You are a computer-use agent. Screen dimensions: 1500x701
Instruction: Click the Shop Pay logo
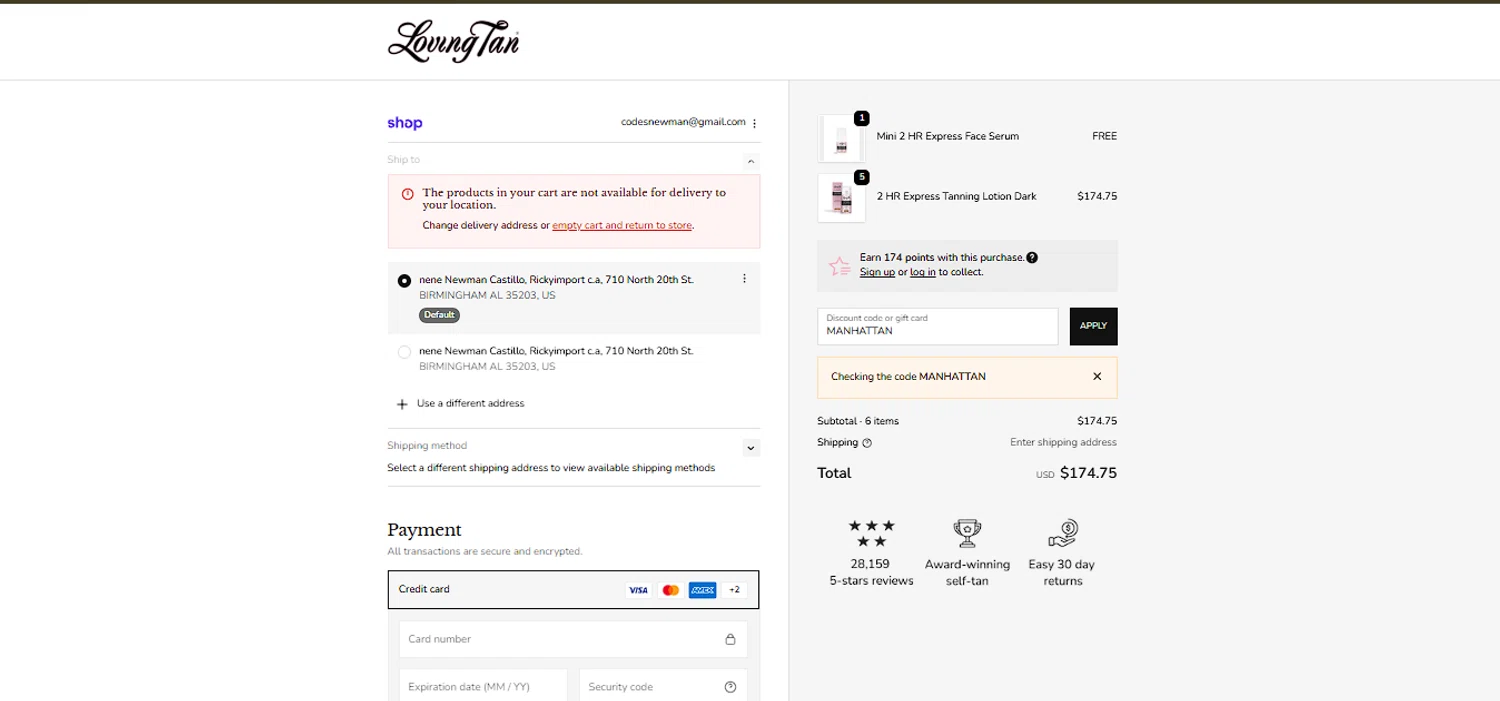tap(405, 123)
